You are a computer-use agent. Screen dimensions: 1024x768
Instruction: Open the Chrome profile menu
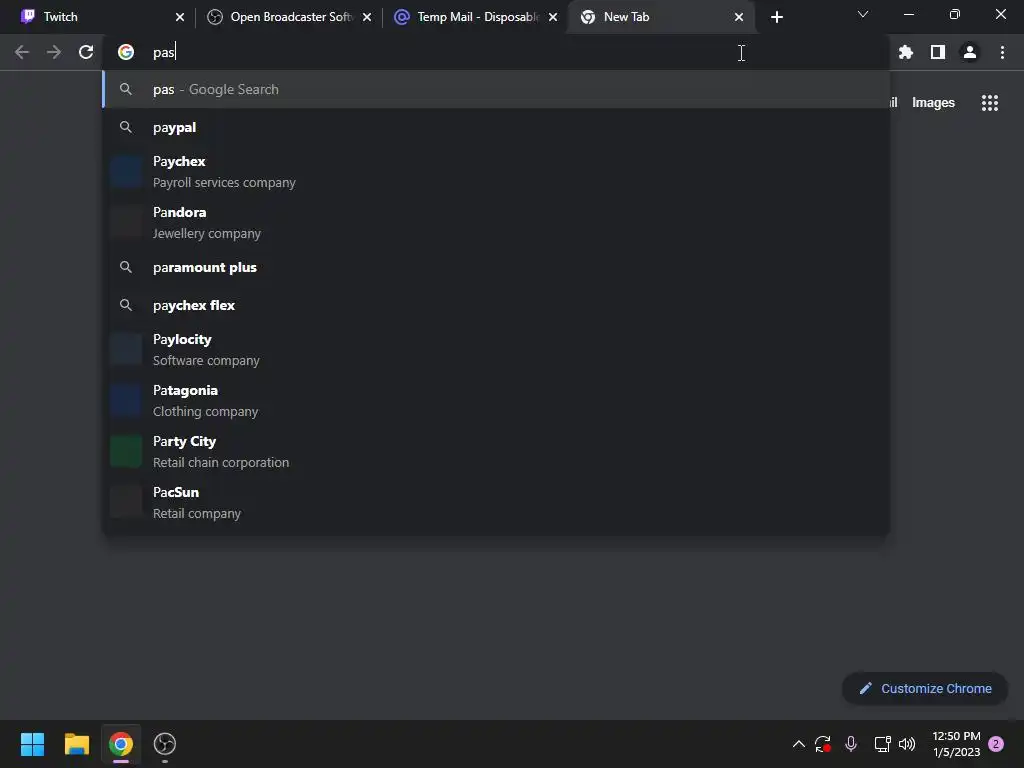(x=970, y=52)
